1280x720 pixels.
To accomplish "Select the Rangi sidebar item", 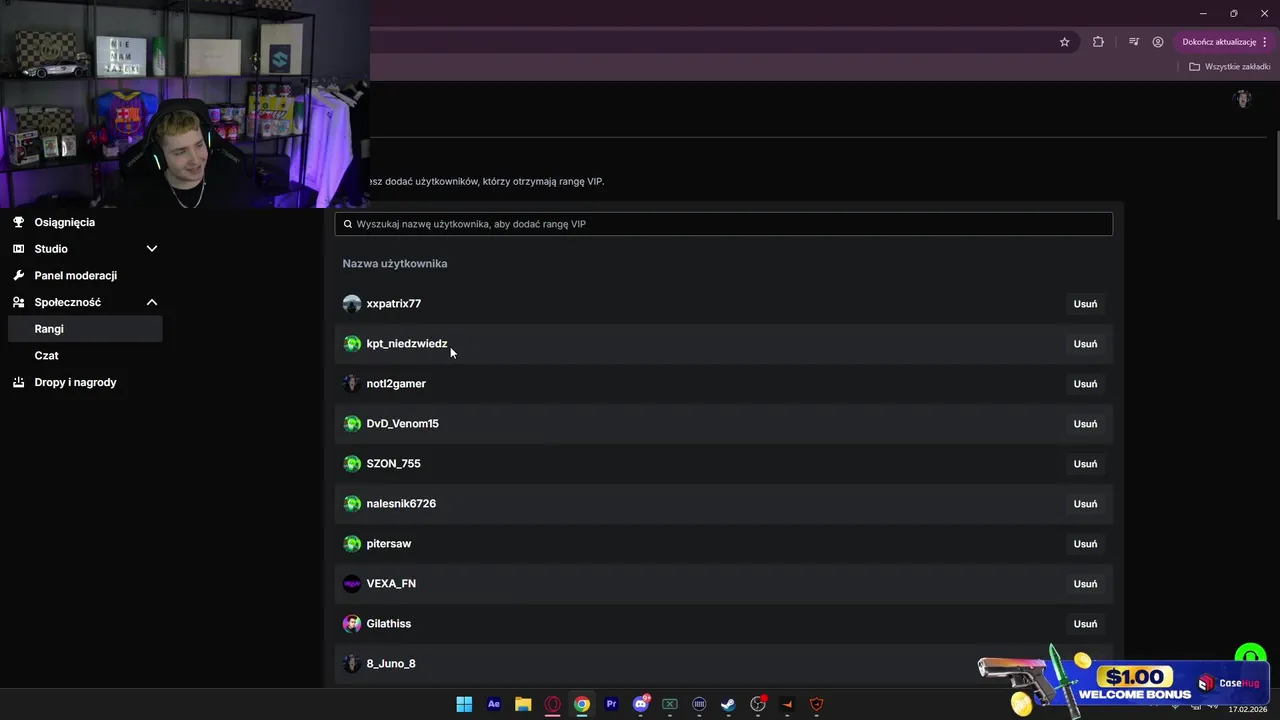I will pos(85,329).
